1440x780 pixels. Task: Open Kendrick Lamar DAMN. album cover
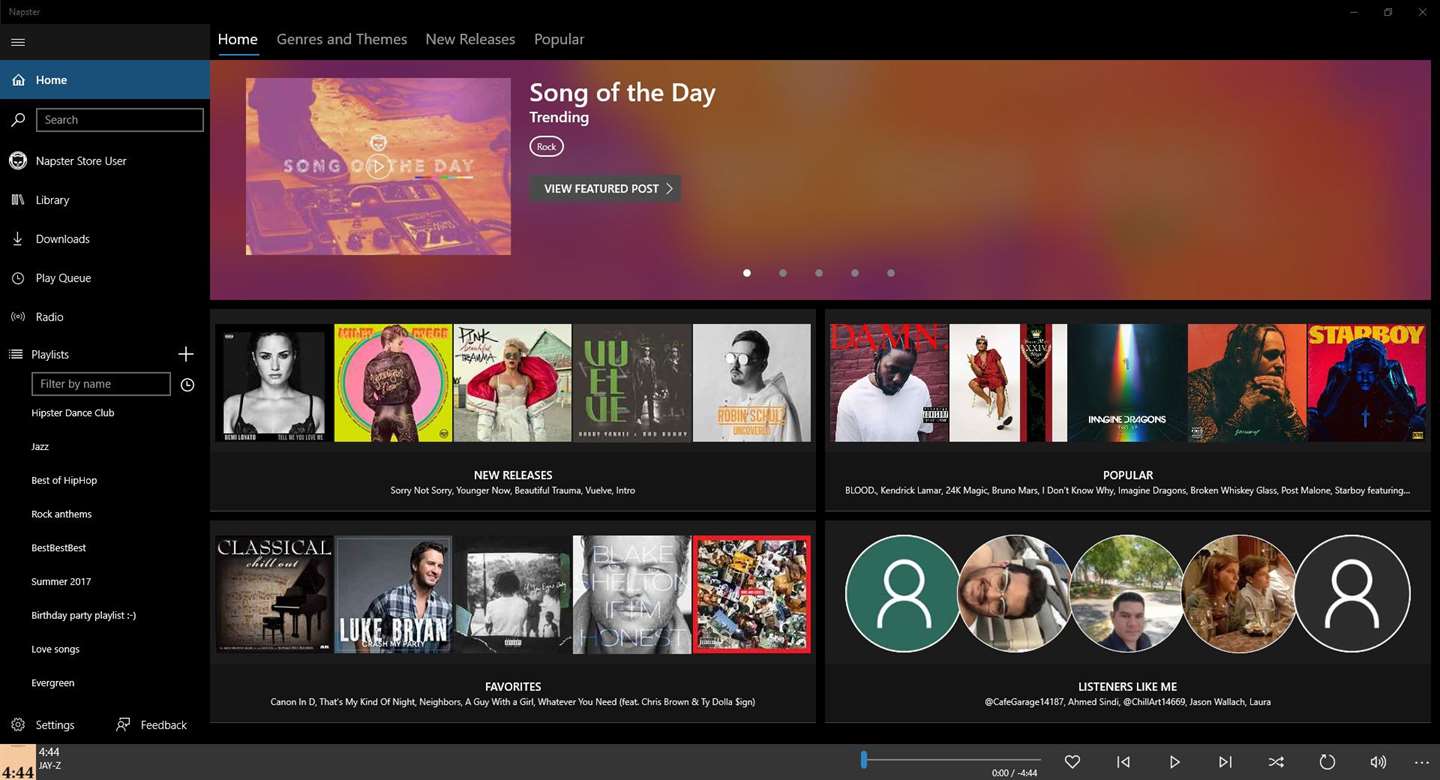(889, 382)
